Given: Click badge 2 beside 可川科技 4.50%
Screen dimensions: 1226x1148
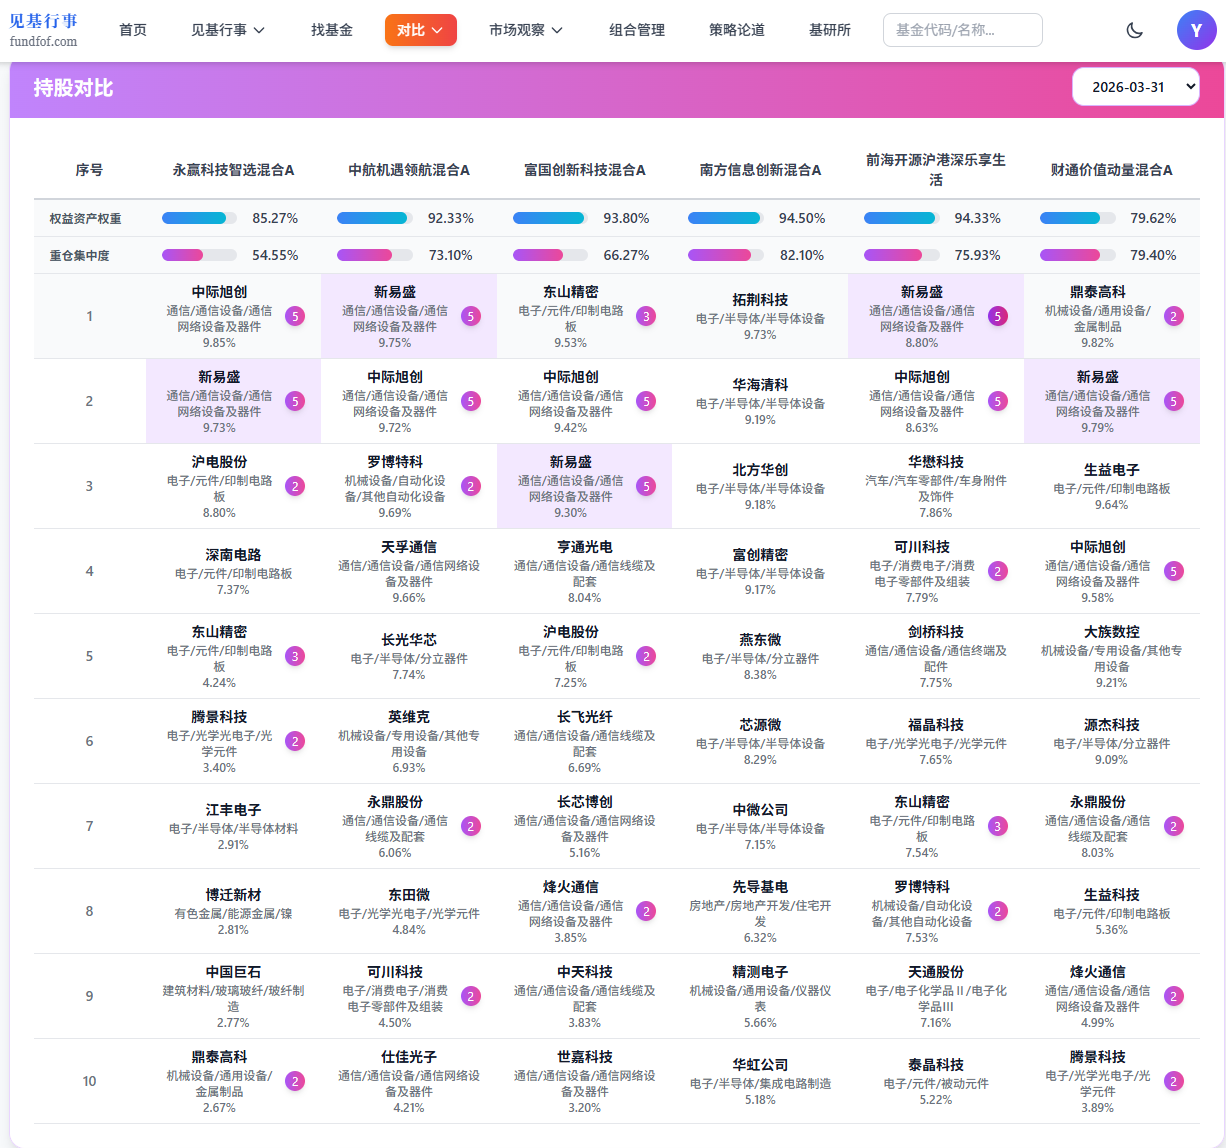Looking at the screenshot, I should (x=471, y=996).
